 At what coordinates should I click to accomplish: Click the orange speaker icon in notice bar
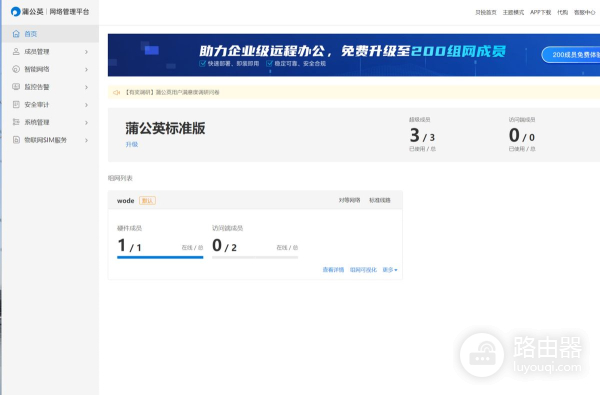click(116, 92)
